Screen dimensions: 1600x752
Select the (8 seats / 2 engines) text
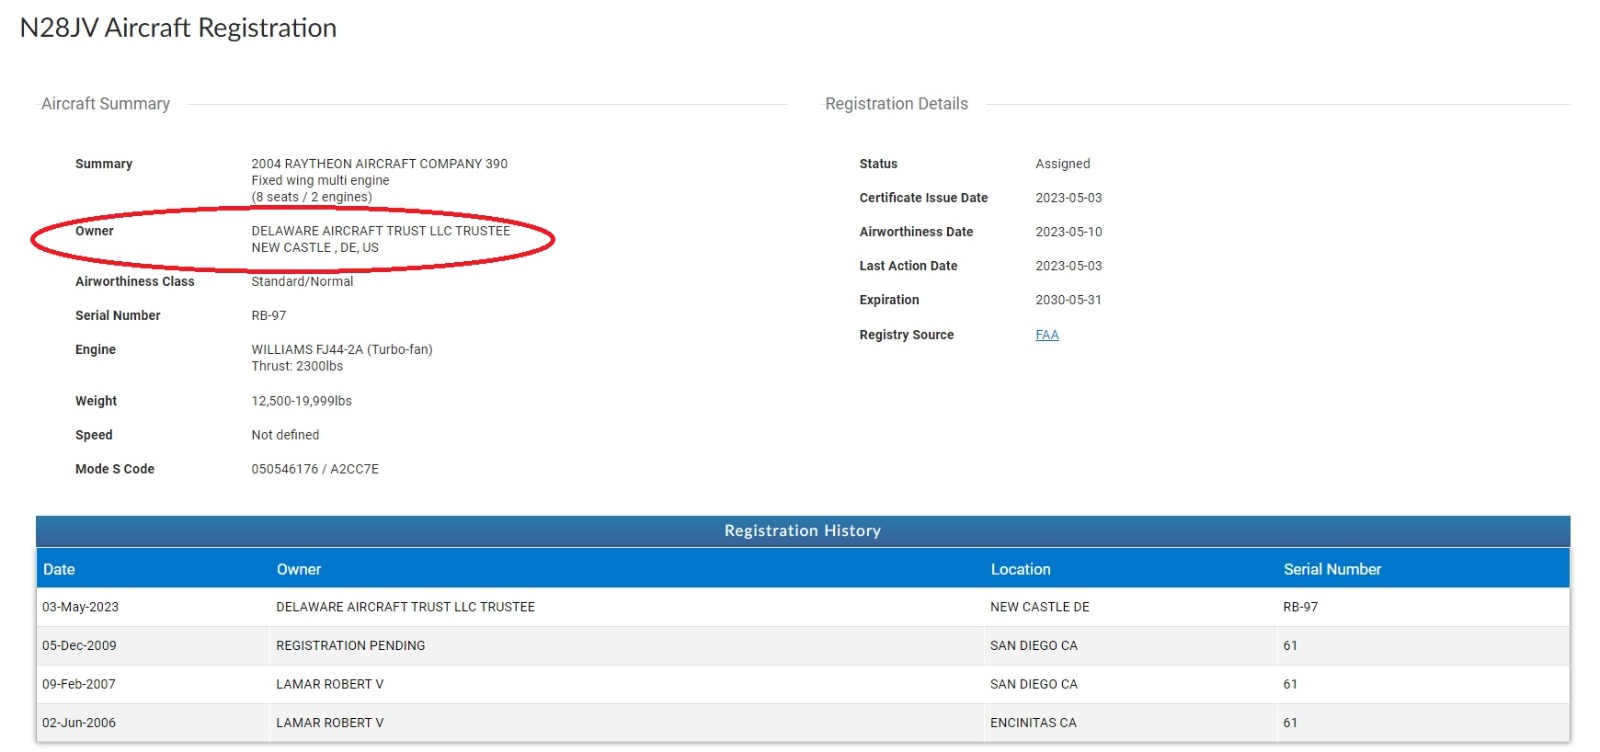point(311,197)
